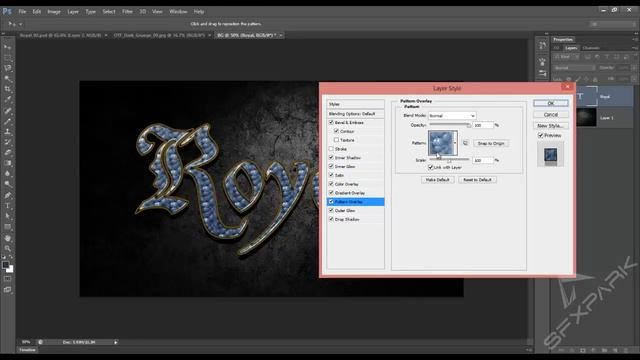
Task: Uncheck the Contour option
Action: pyautogui.click(x=336, y=131)
